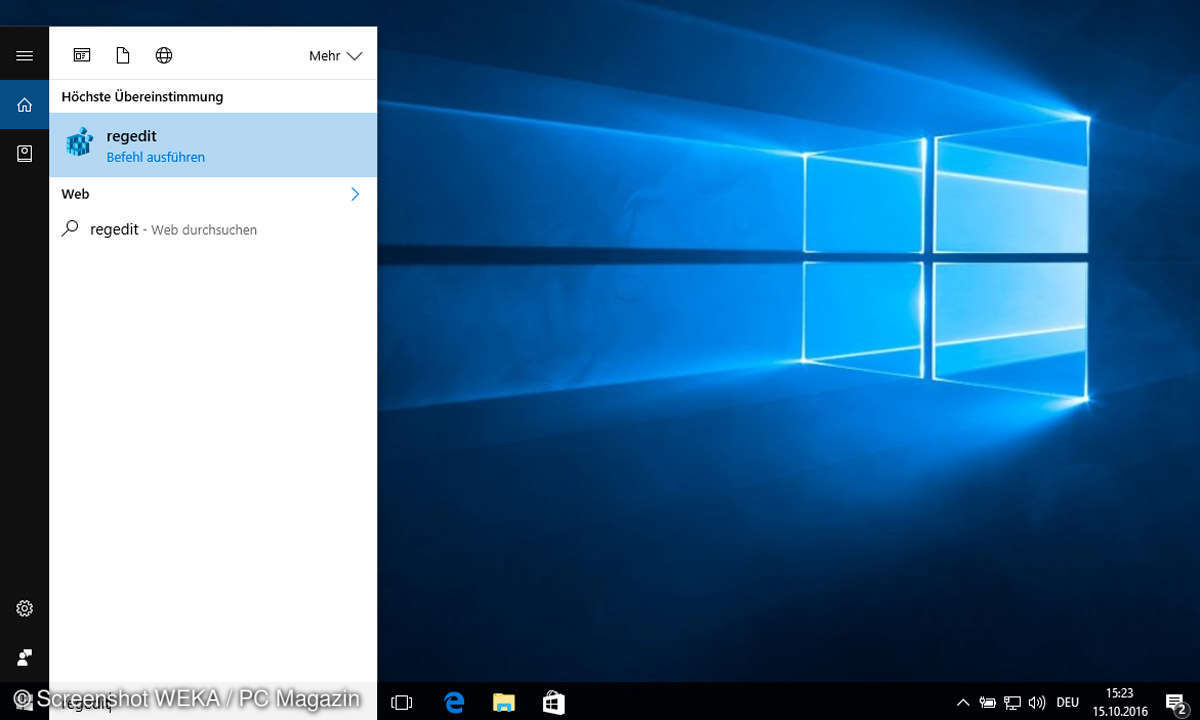The width and height of the screenshot is (1200, 720).
Task: Open the volume speaker tray icon
Action: pos(1037,702)
